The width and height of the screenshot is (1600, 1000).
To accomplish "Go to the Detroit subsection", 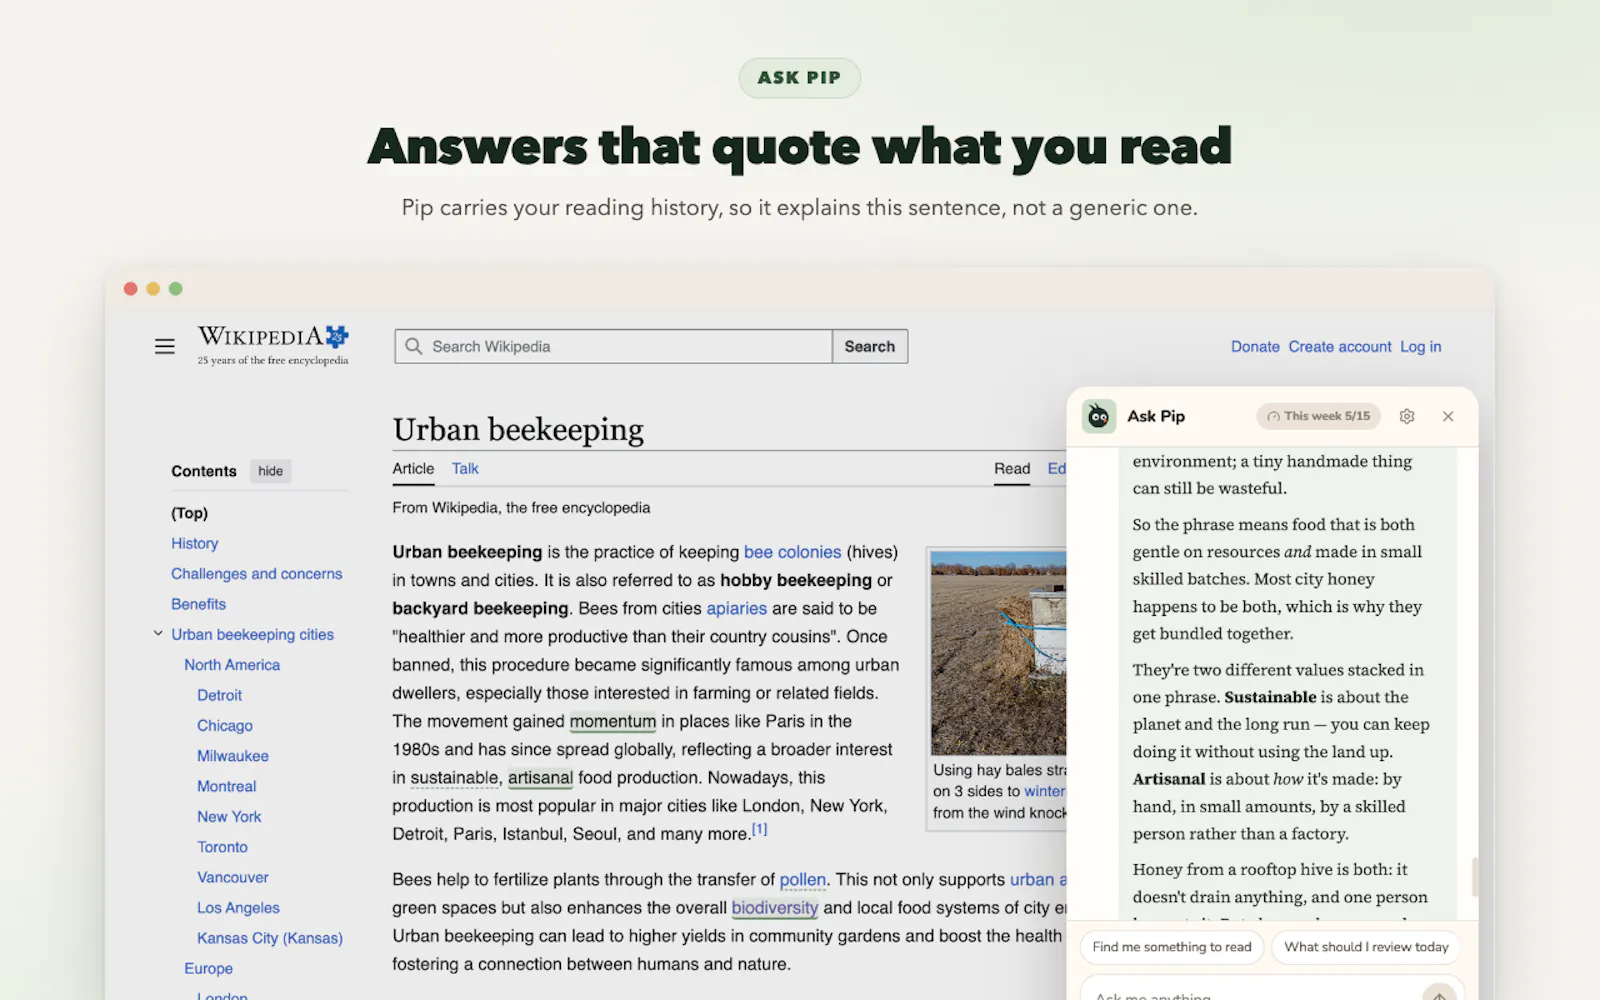I will click(220, 695).
